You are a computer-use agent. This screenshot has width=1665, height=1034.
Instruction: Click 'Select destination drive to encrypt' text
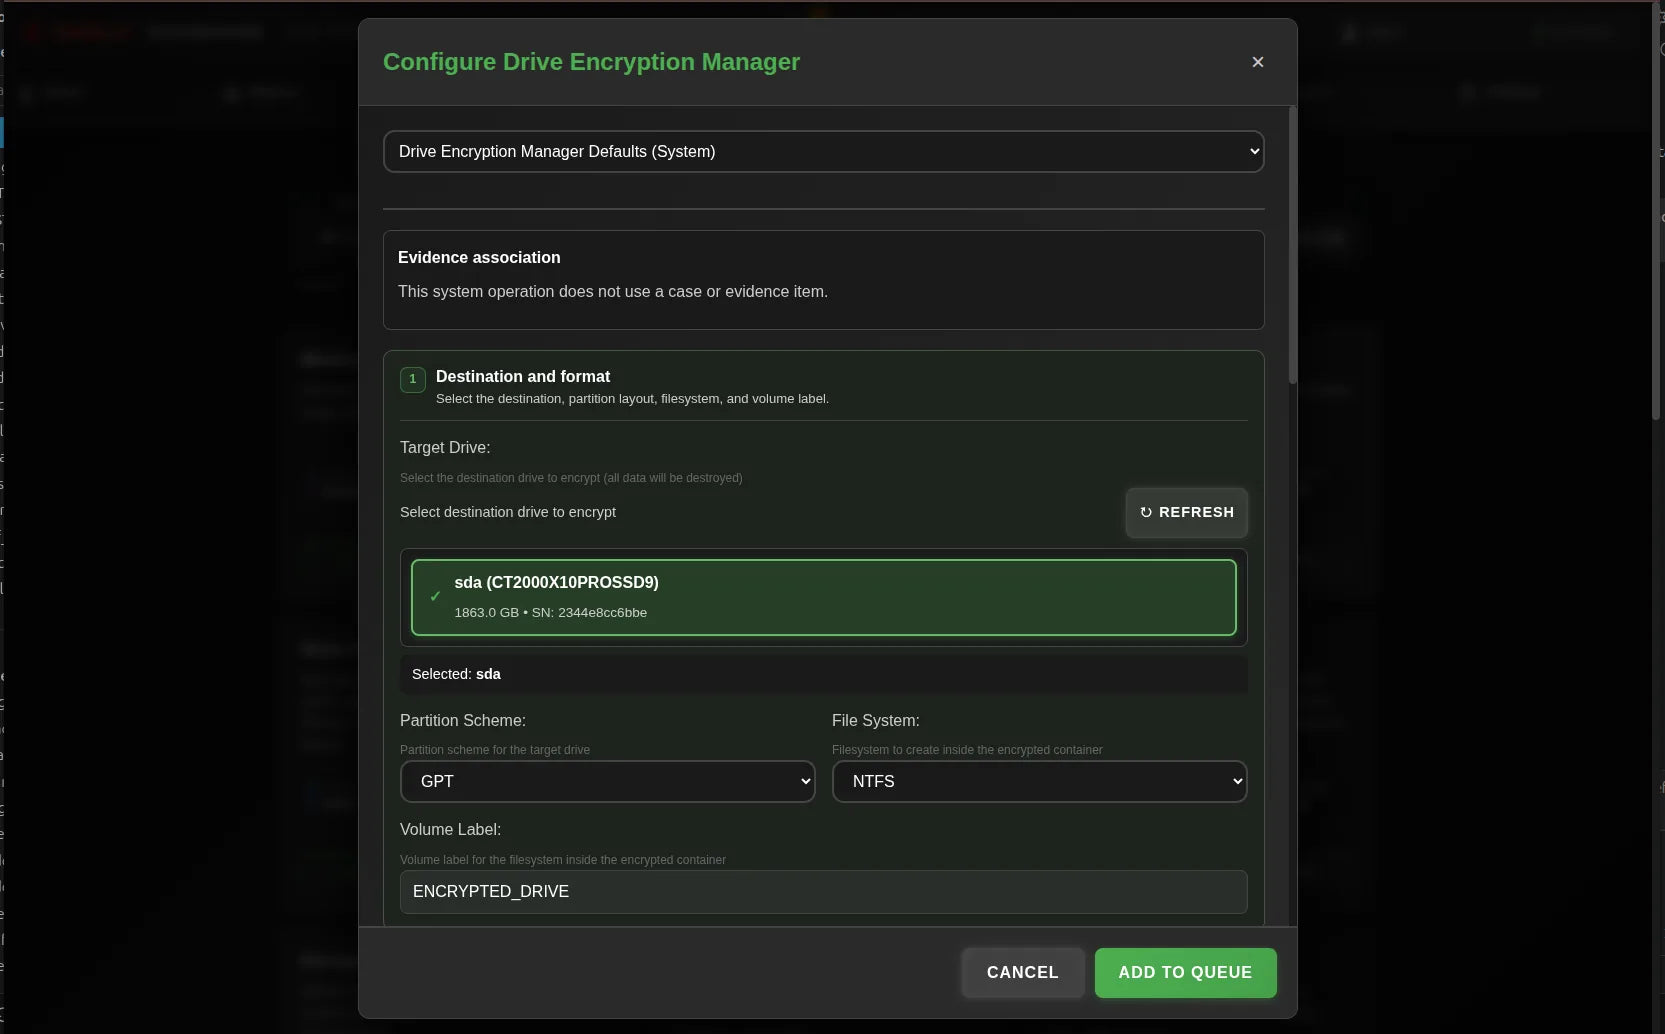(x=508, y=512)
